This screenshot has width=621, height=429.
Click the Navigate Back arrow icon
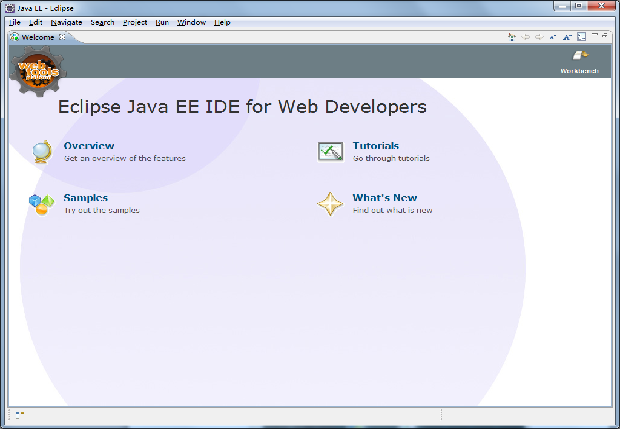pyautogui.click(x=526, y=37)
